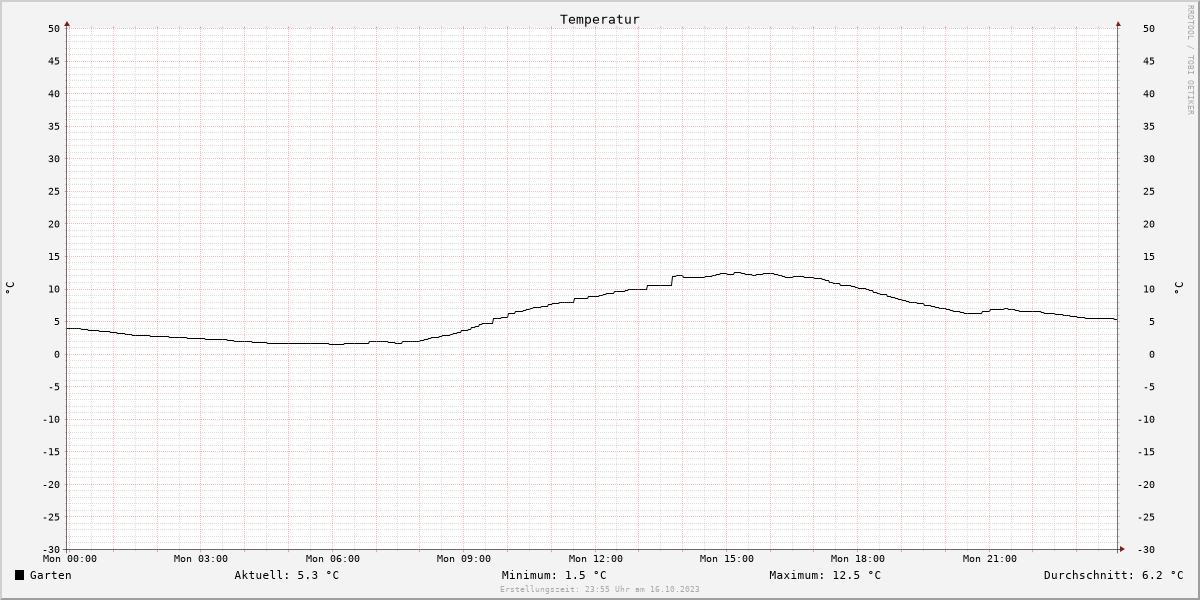The height and width of the screenshot is (600, 1200).
Task: Click the 'Mon 09:00' time axis label
Action: [x=464, y=559]
